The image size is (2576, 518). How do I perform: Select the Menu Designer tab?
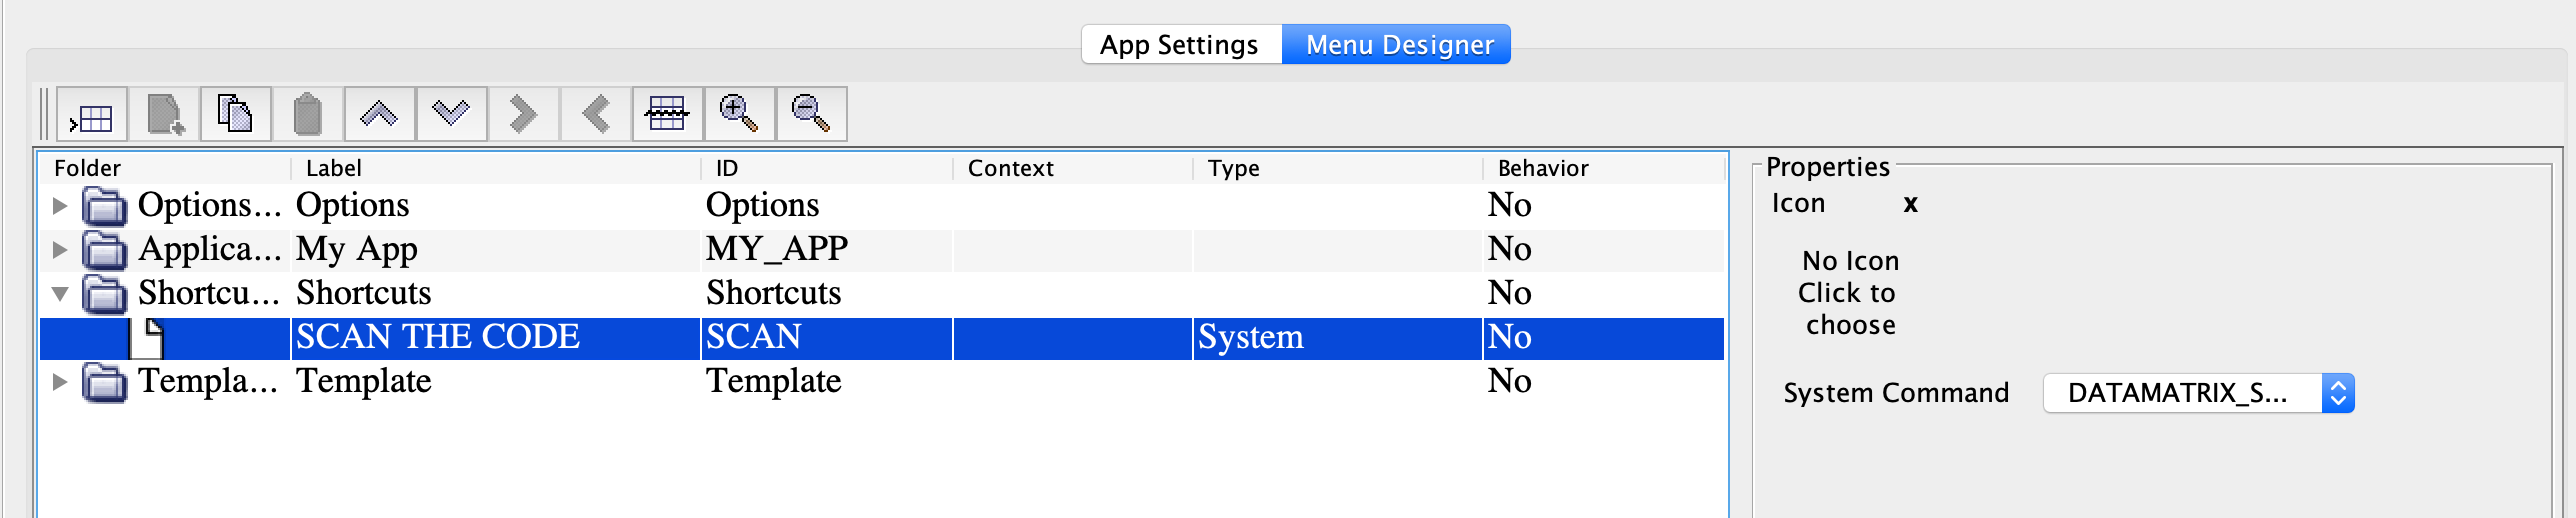click(1398, 45)
